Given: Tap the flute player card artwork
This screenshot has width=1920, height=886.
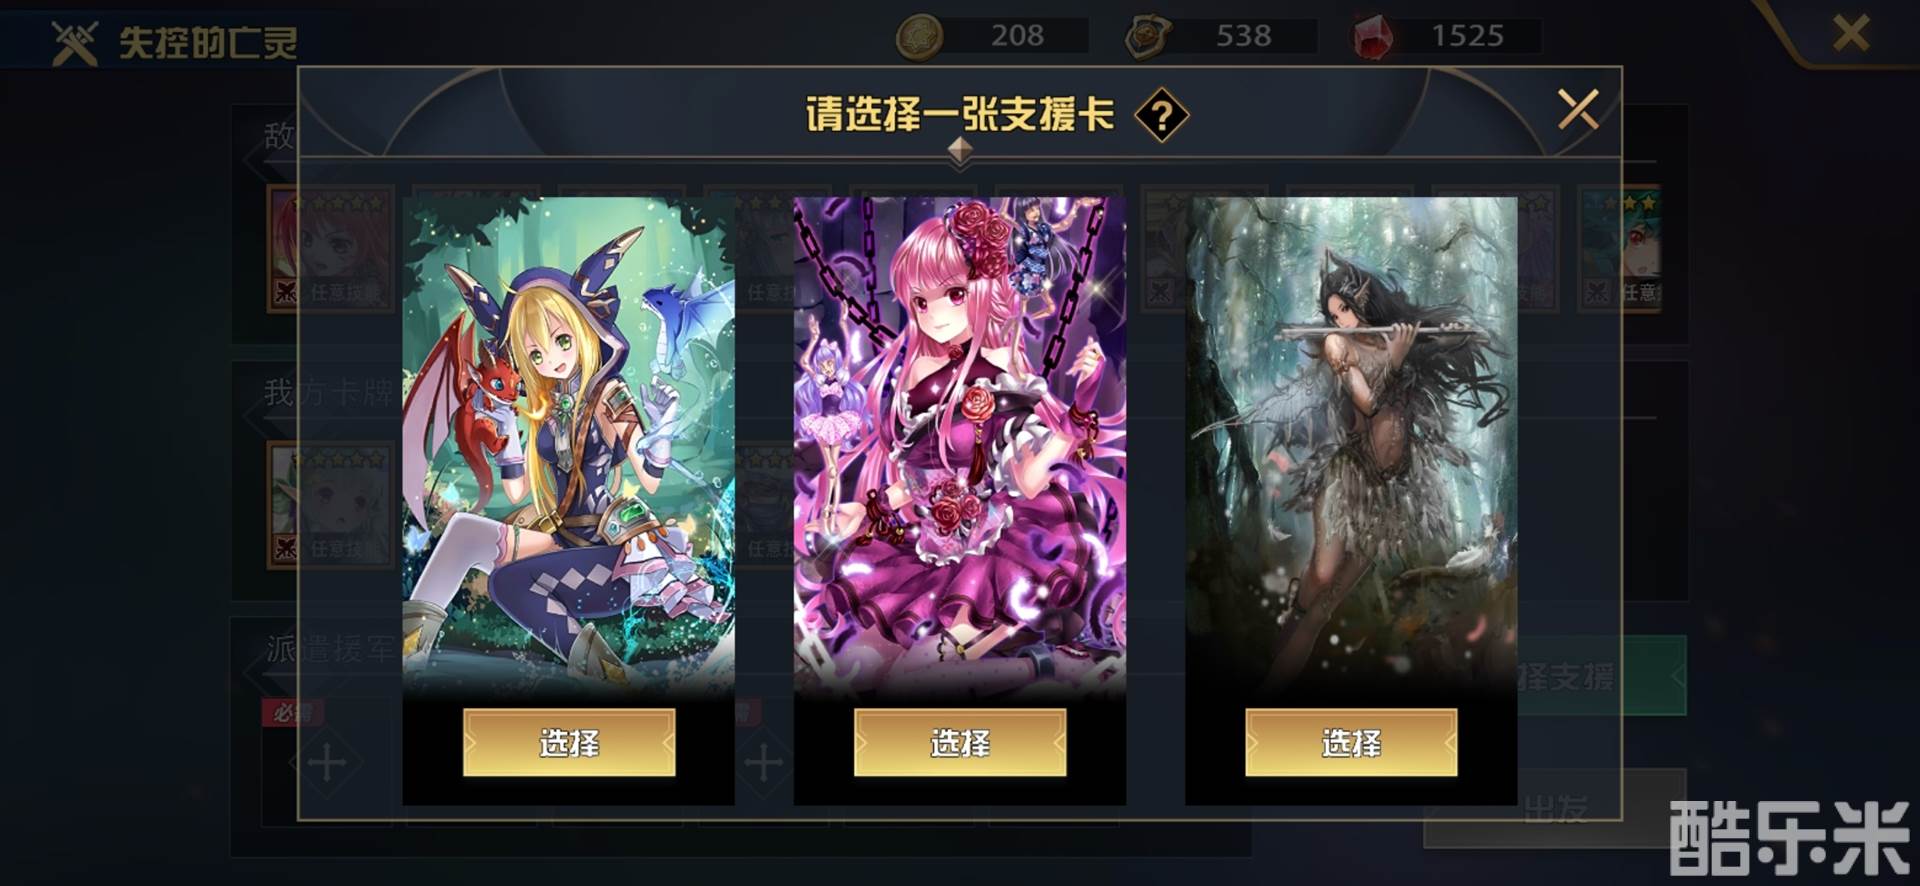Looking at the screenshot, I should pyautogui.click(x=1351, y=445).
